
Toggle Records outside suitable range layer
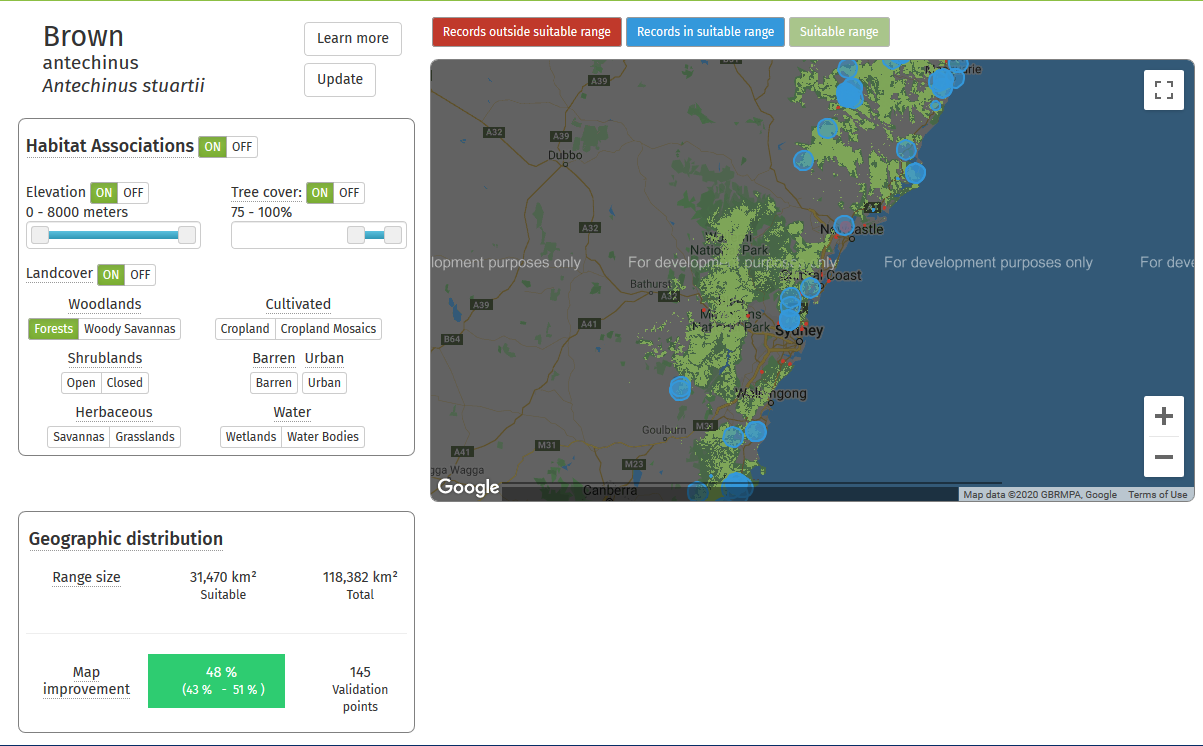tap(526, 32)
